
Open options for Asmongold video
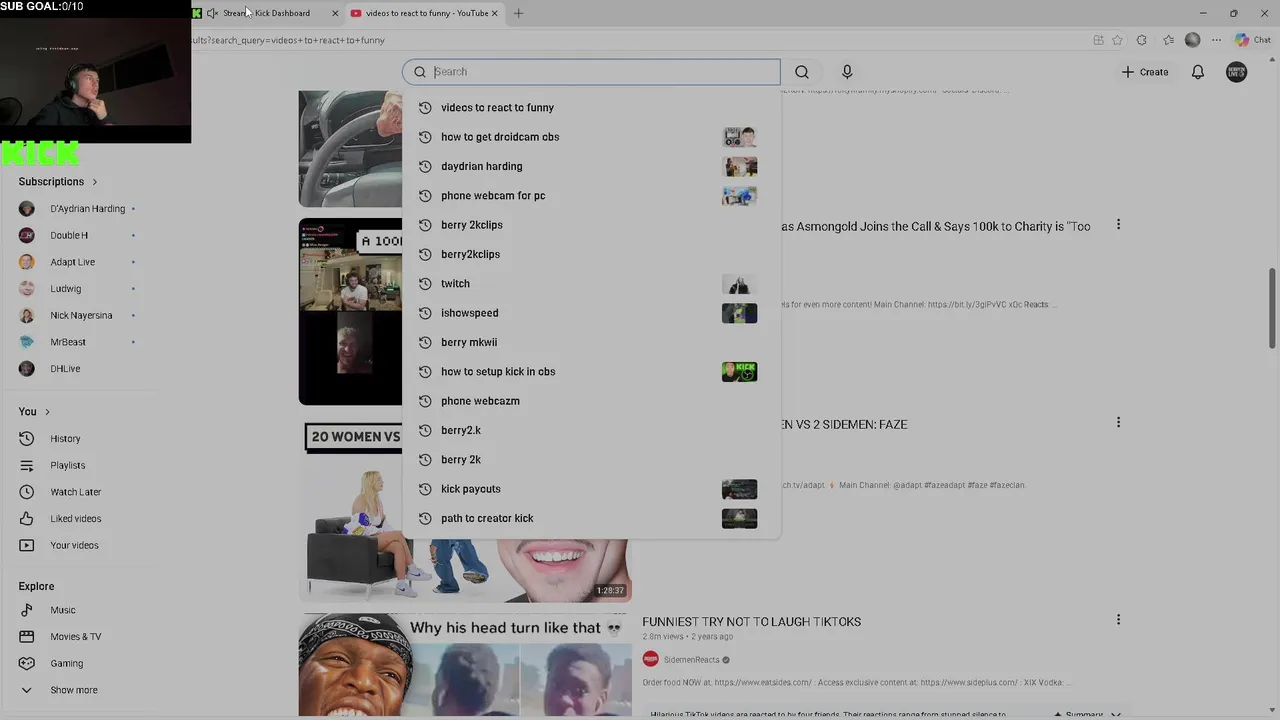coord(1118,225)
